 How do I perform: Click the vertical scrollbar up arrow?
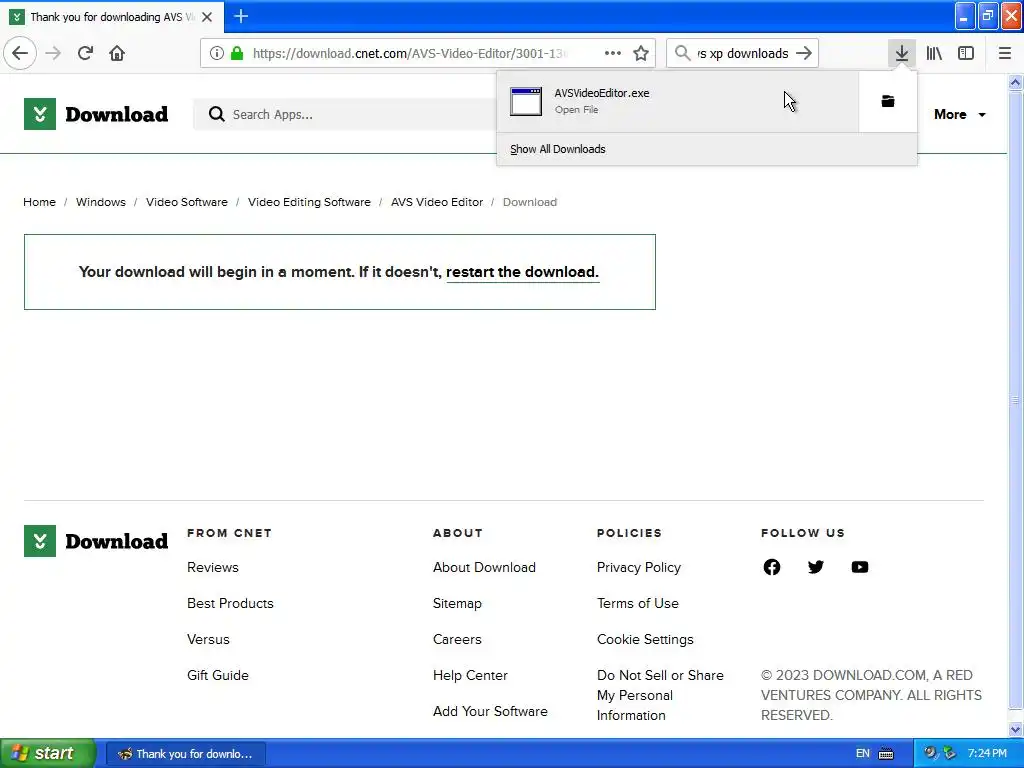[1016, 82]
